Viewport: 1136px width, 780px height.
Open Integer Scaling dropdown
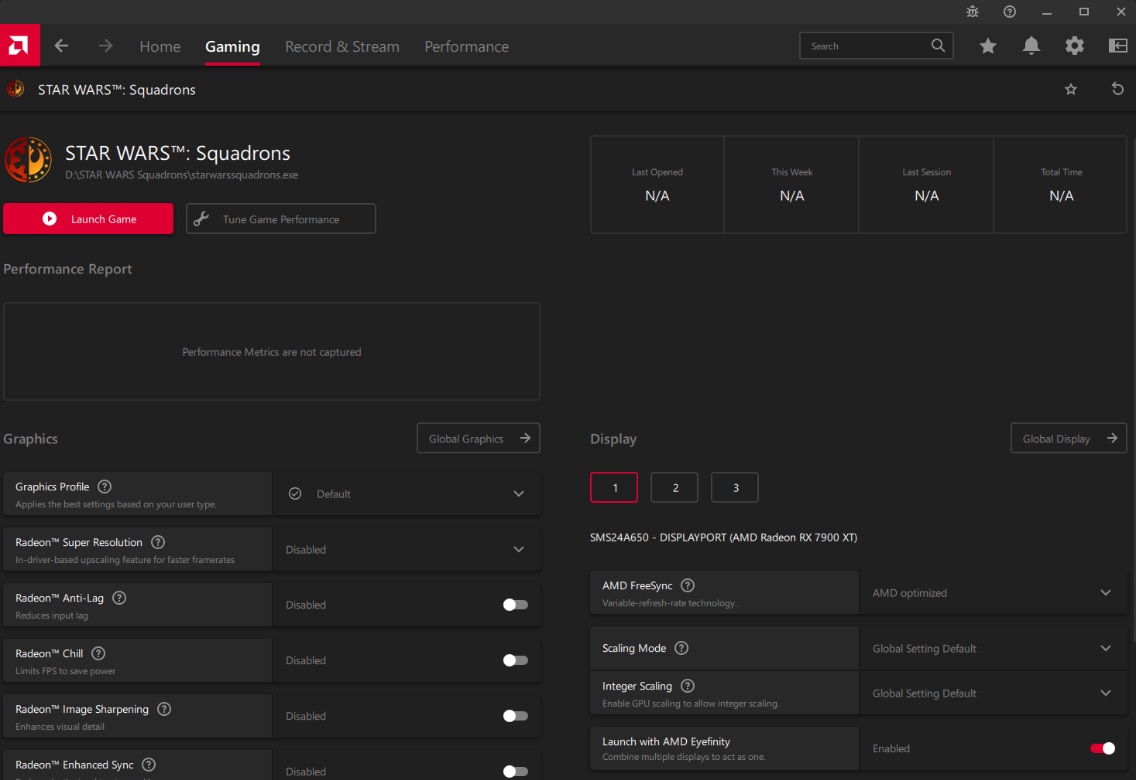tap(993, 693)
